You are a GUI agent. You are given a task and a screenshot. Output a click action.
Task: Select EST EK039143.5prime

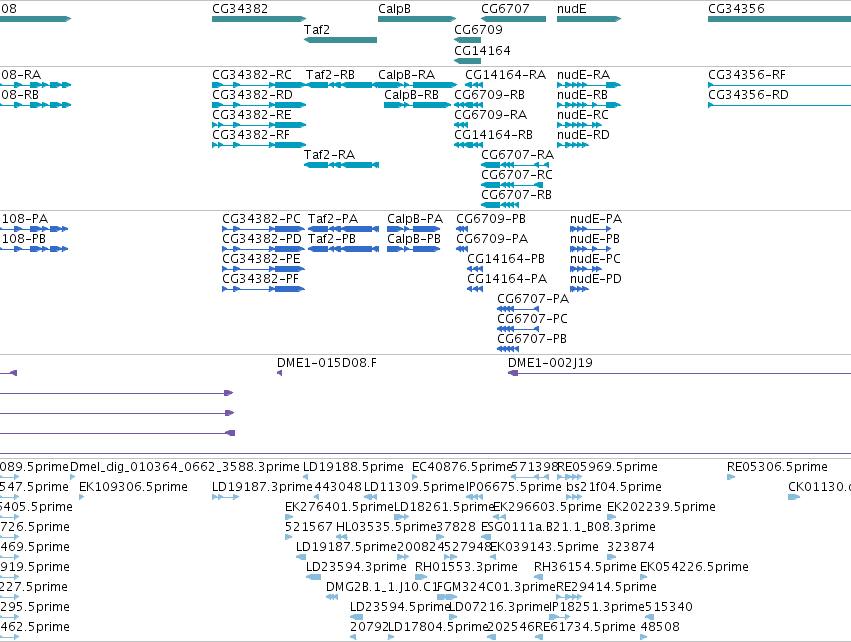(544, 548)
